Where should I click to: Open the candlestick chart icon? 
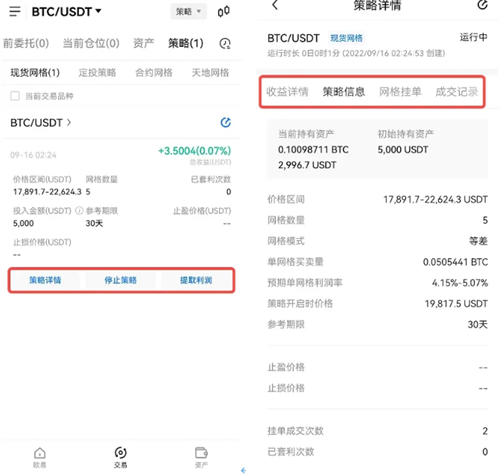tap(223, 11)
